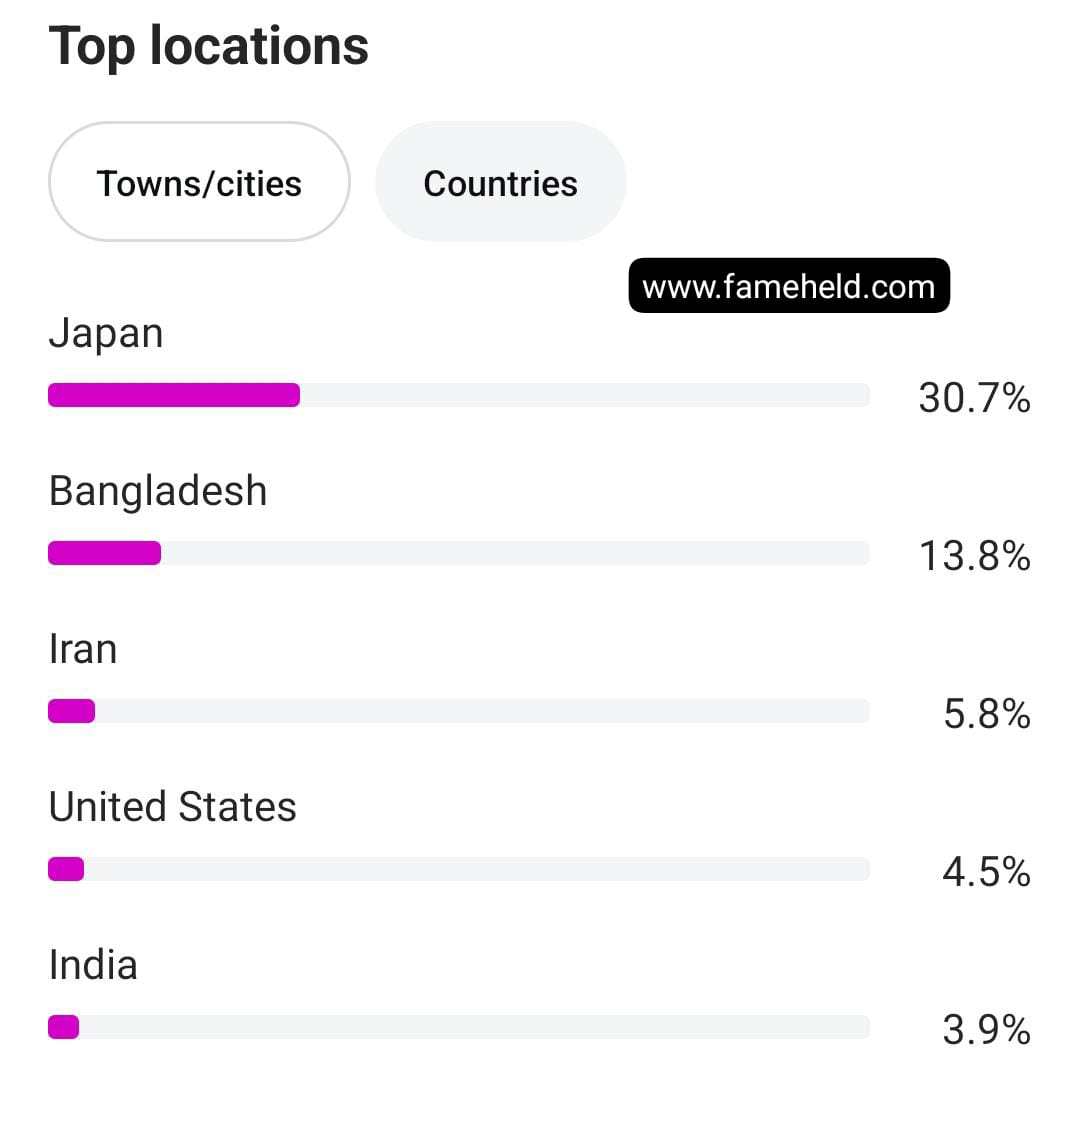Click the 4.5% value for United States
This screenshot has width=1080, height=1130.
click(985, 872)
